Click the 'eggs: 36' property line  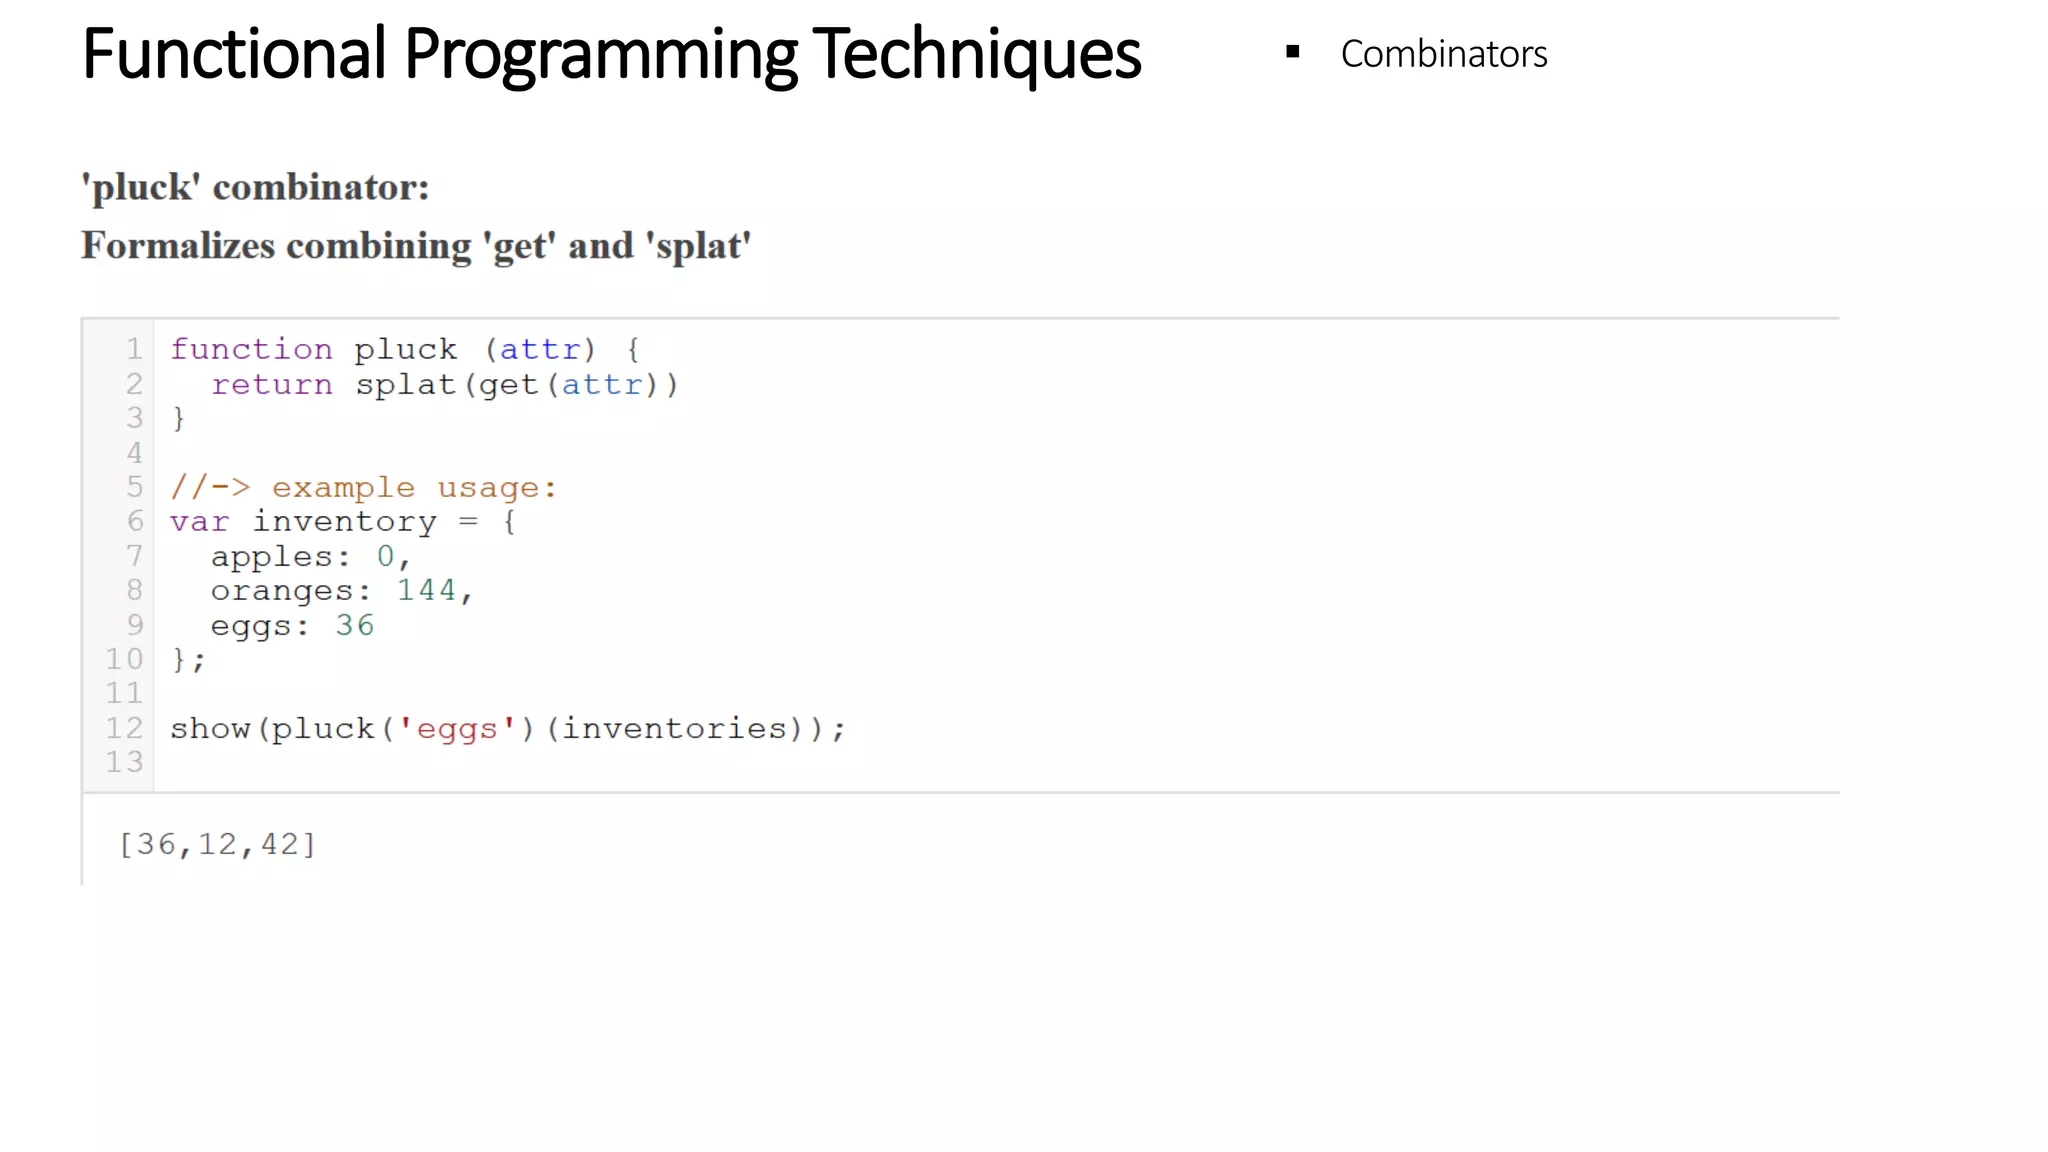[291, 626]
